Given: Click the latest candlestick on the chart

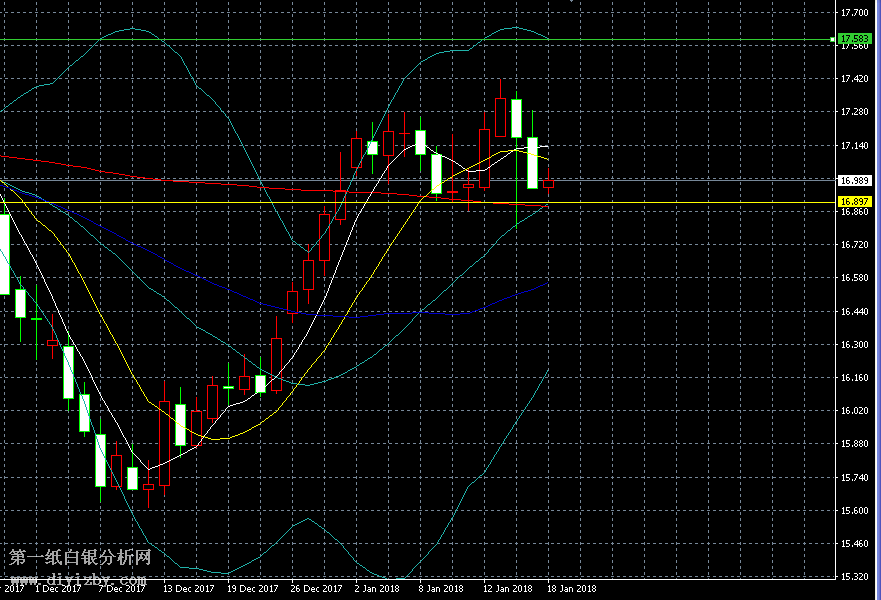Looking at the screenshot, I should 548,182.
